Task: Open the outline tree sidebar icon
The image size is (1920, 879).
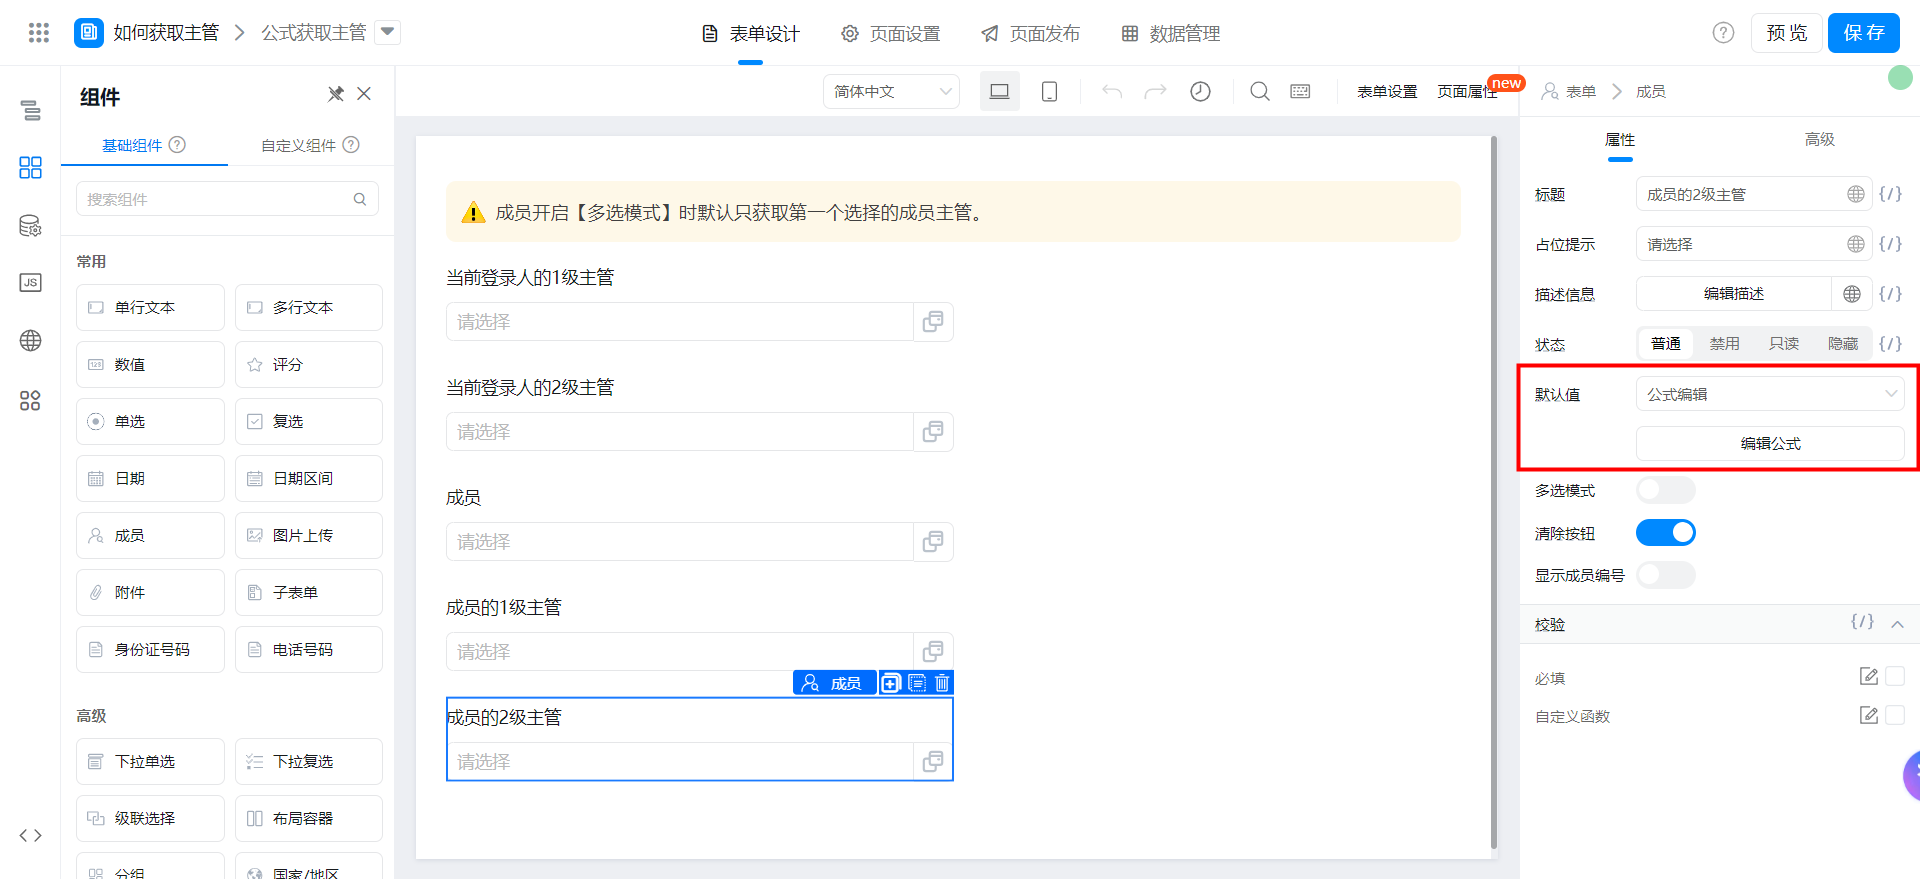Action: 31,110
